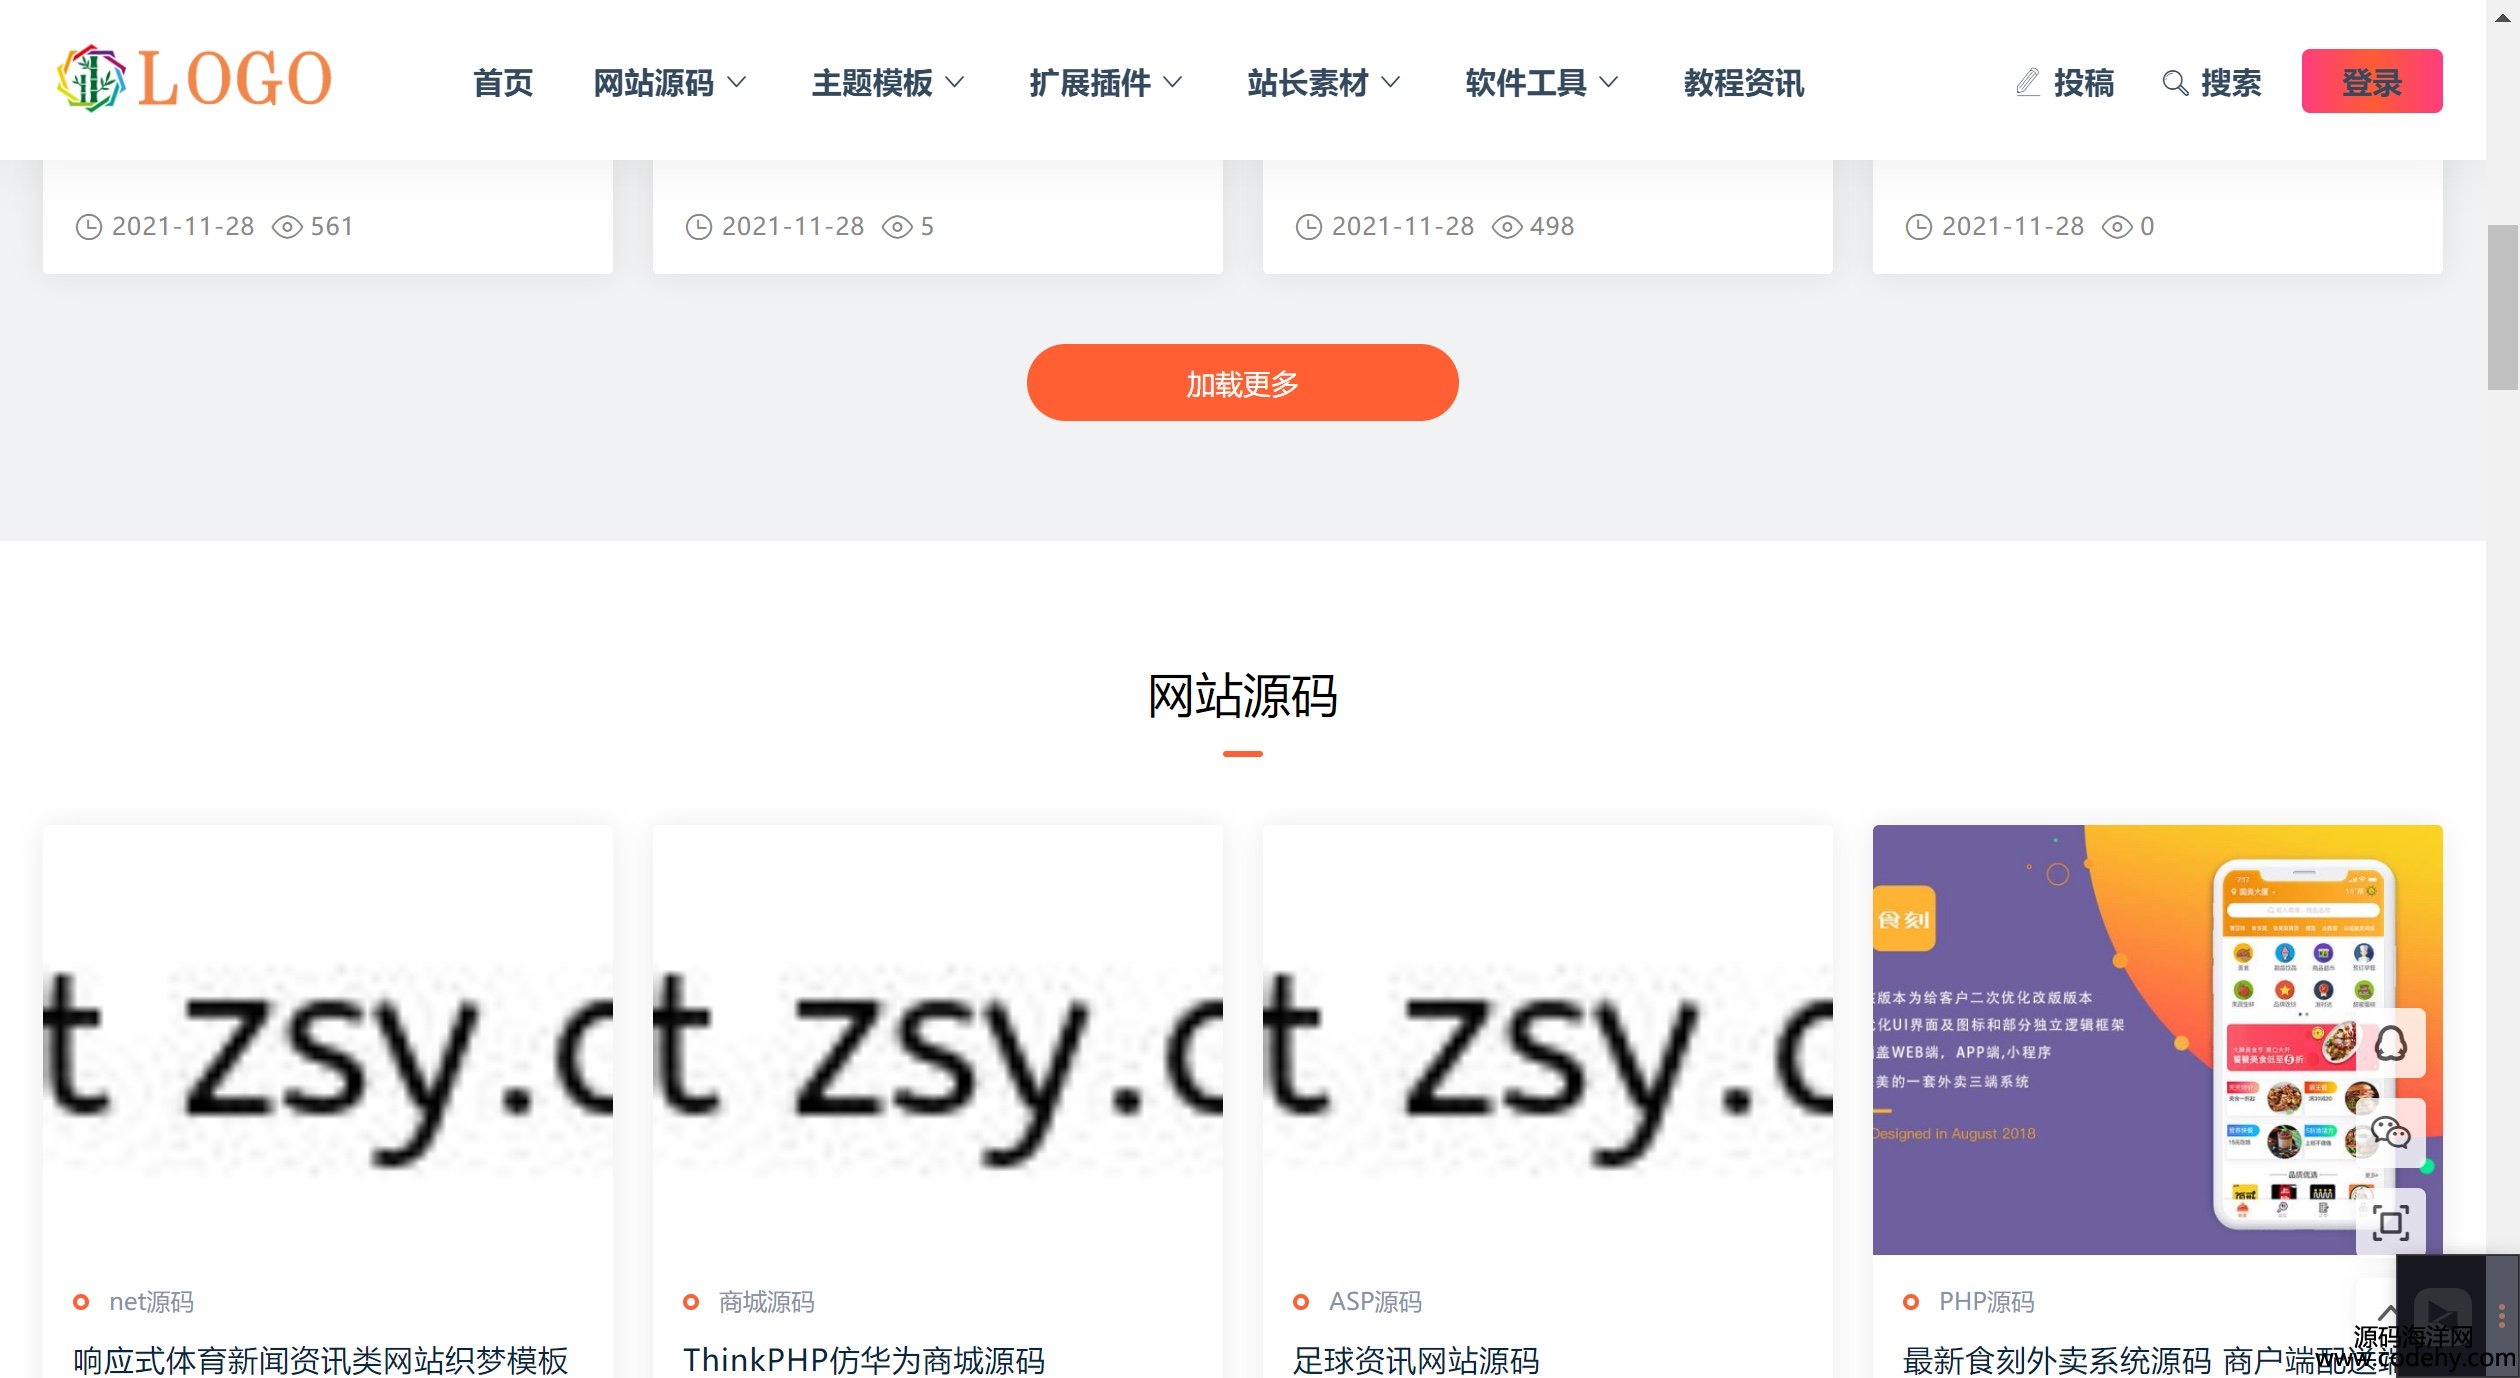This screenshot has height=1378, width=2520.
Task: Click the site LOGO image
Action: (x=194, y=79)
